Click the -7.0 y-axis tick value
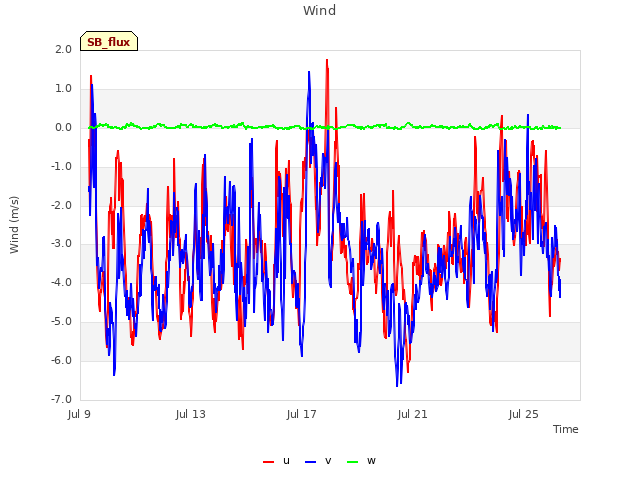Screen dimensions: 640x480 coord(61,399)
